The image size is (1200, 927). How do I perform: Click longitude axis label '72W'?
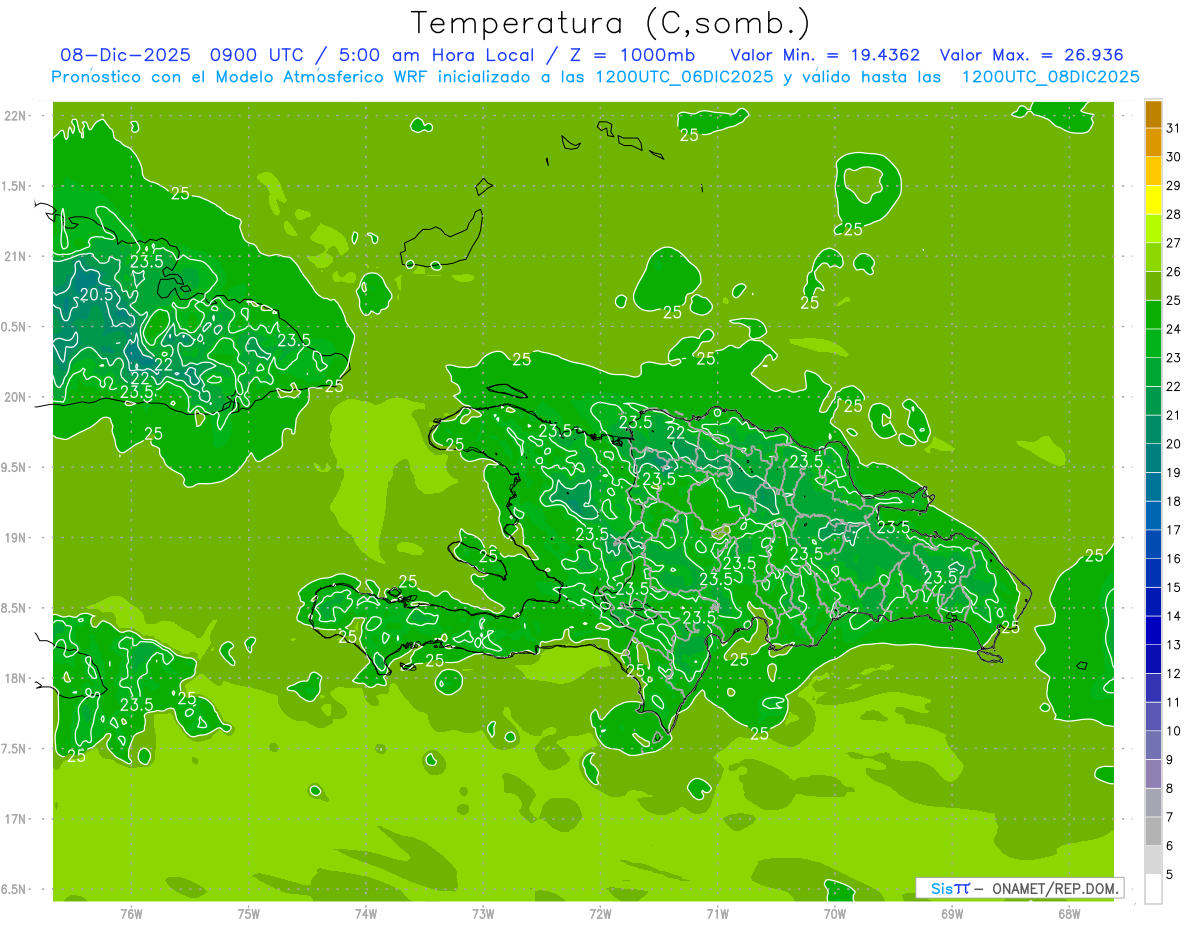click(600, 914)
